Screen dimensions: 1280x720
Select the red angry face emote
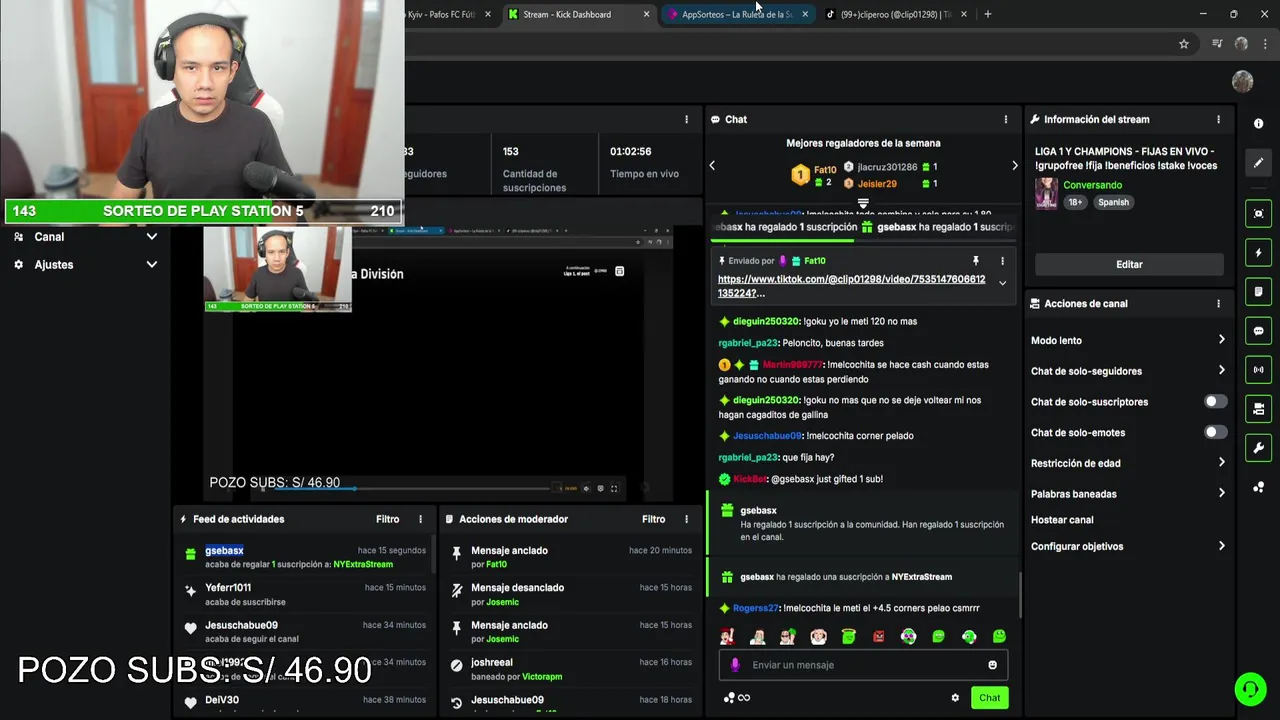(878, 637)
